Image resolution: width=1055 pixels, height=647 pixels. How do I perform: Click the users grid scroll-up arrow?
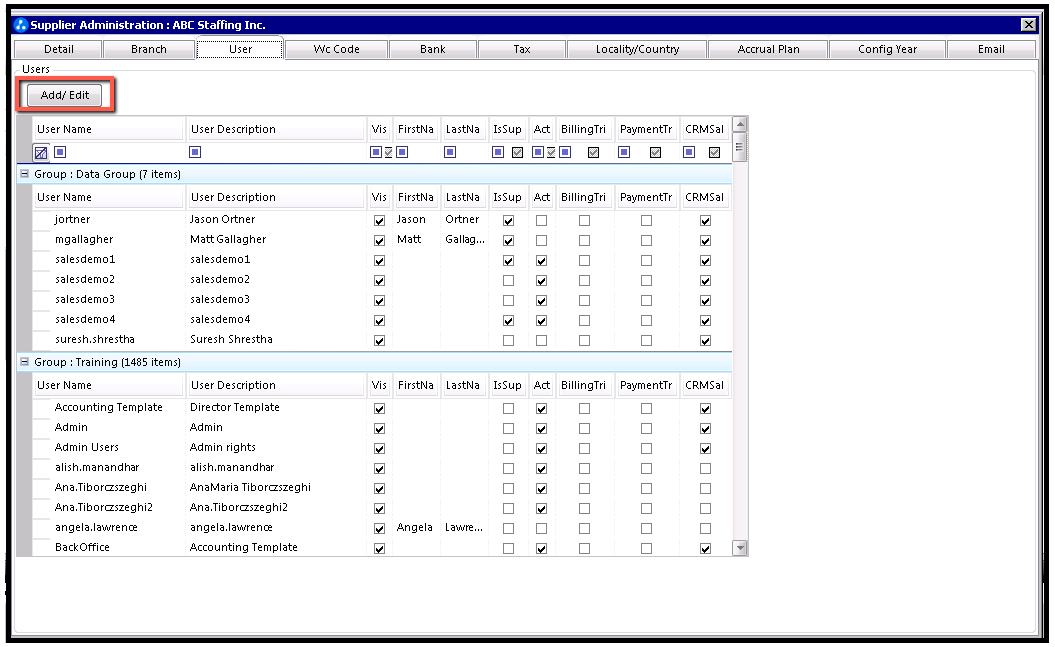(x=740, y=124)
